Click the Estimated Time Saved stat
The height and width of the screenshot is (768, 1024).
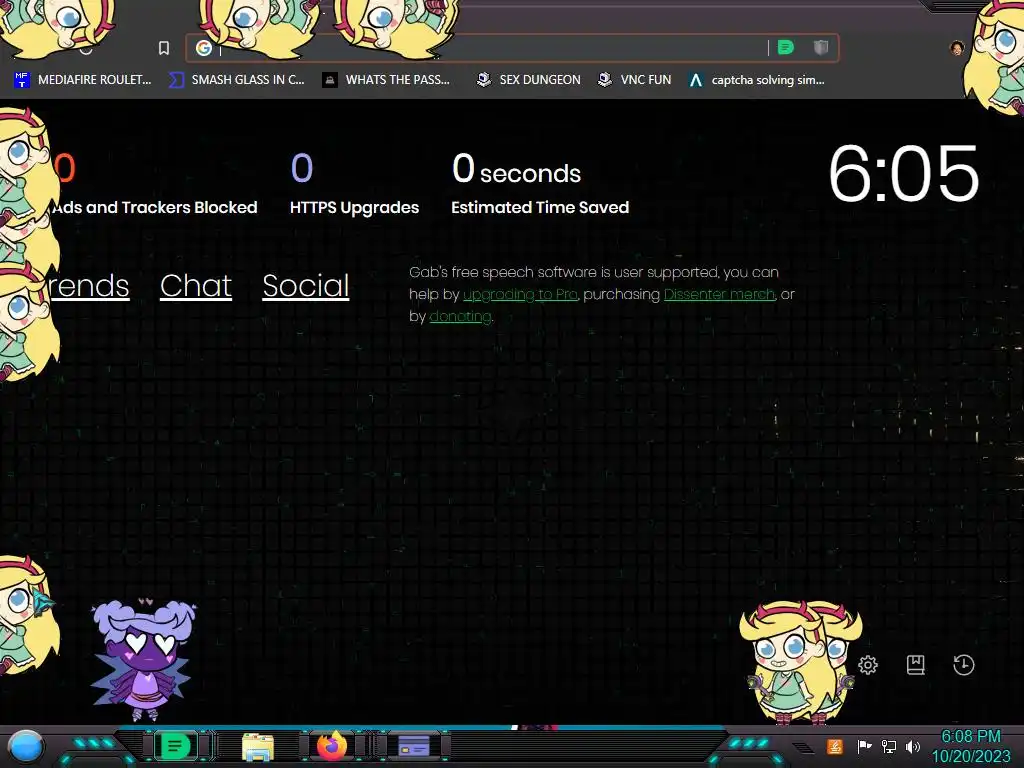tap(540, 184)
